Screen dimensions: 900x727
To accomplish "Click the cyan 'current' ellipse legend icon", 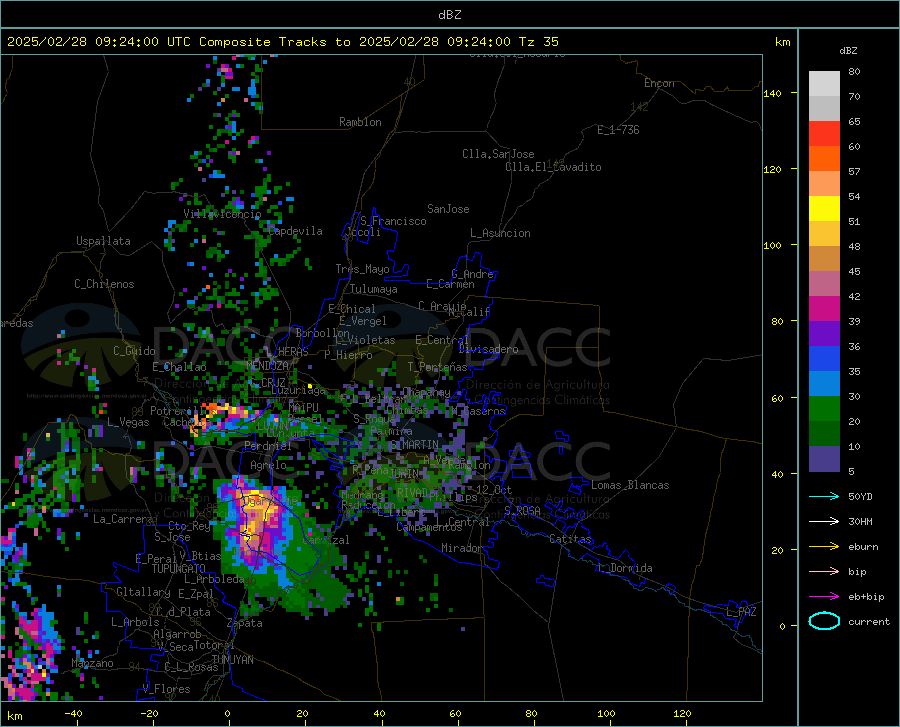I will [x=824, y=621].
